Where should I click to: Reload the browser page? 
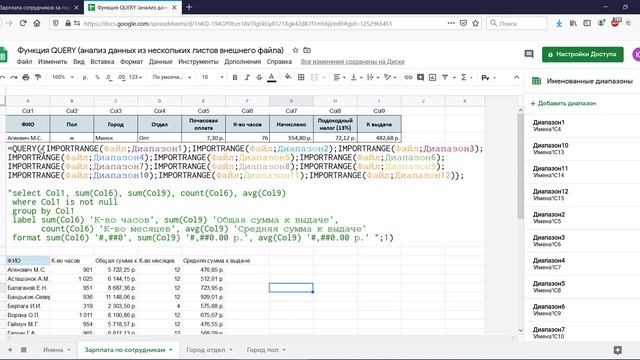click(x=23, y=23)
